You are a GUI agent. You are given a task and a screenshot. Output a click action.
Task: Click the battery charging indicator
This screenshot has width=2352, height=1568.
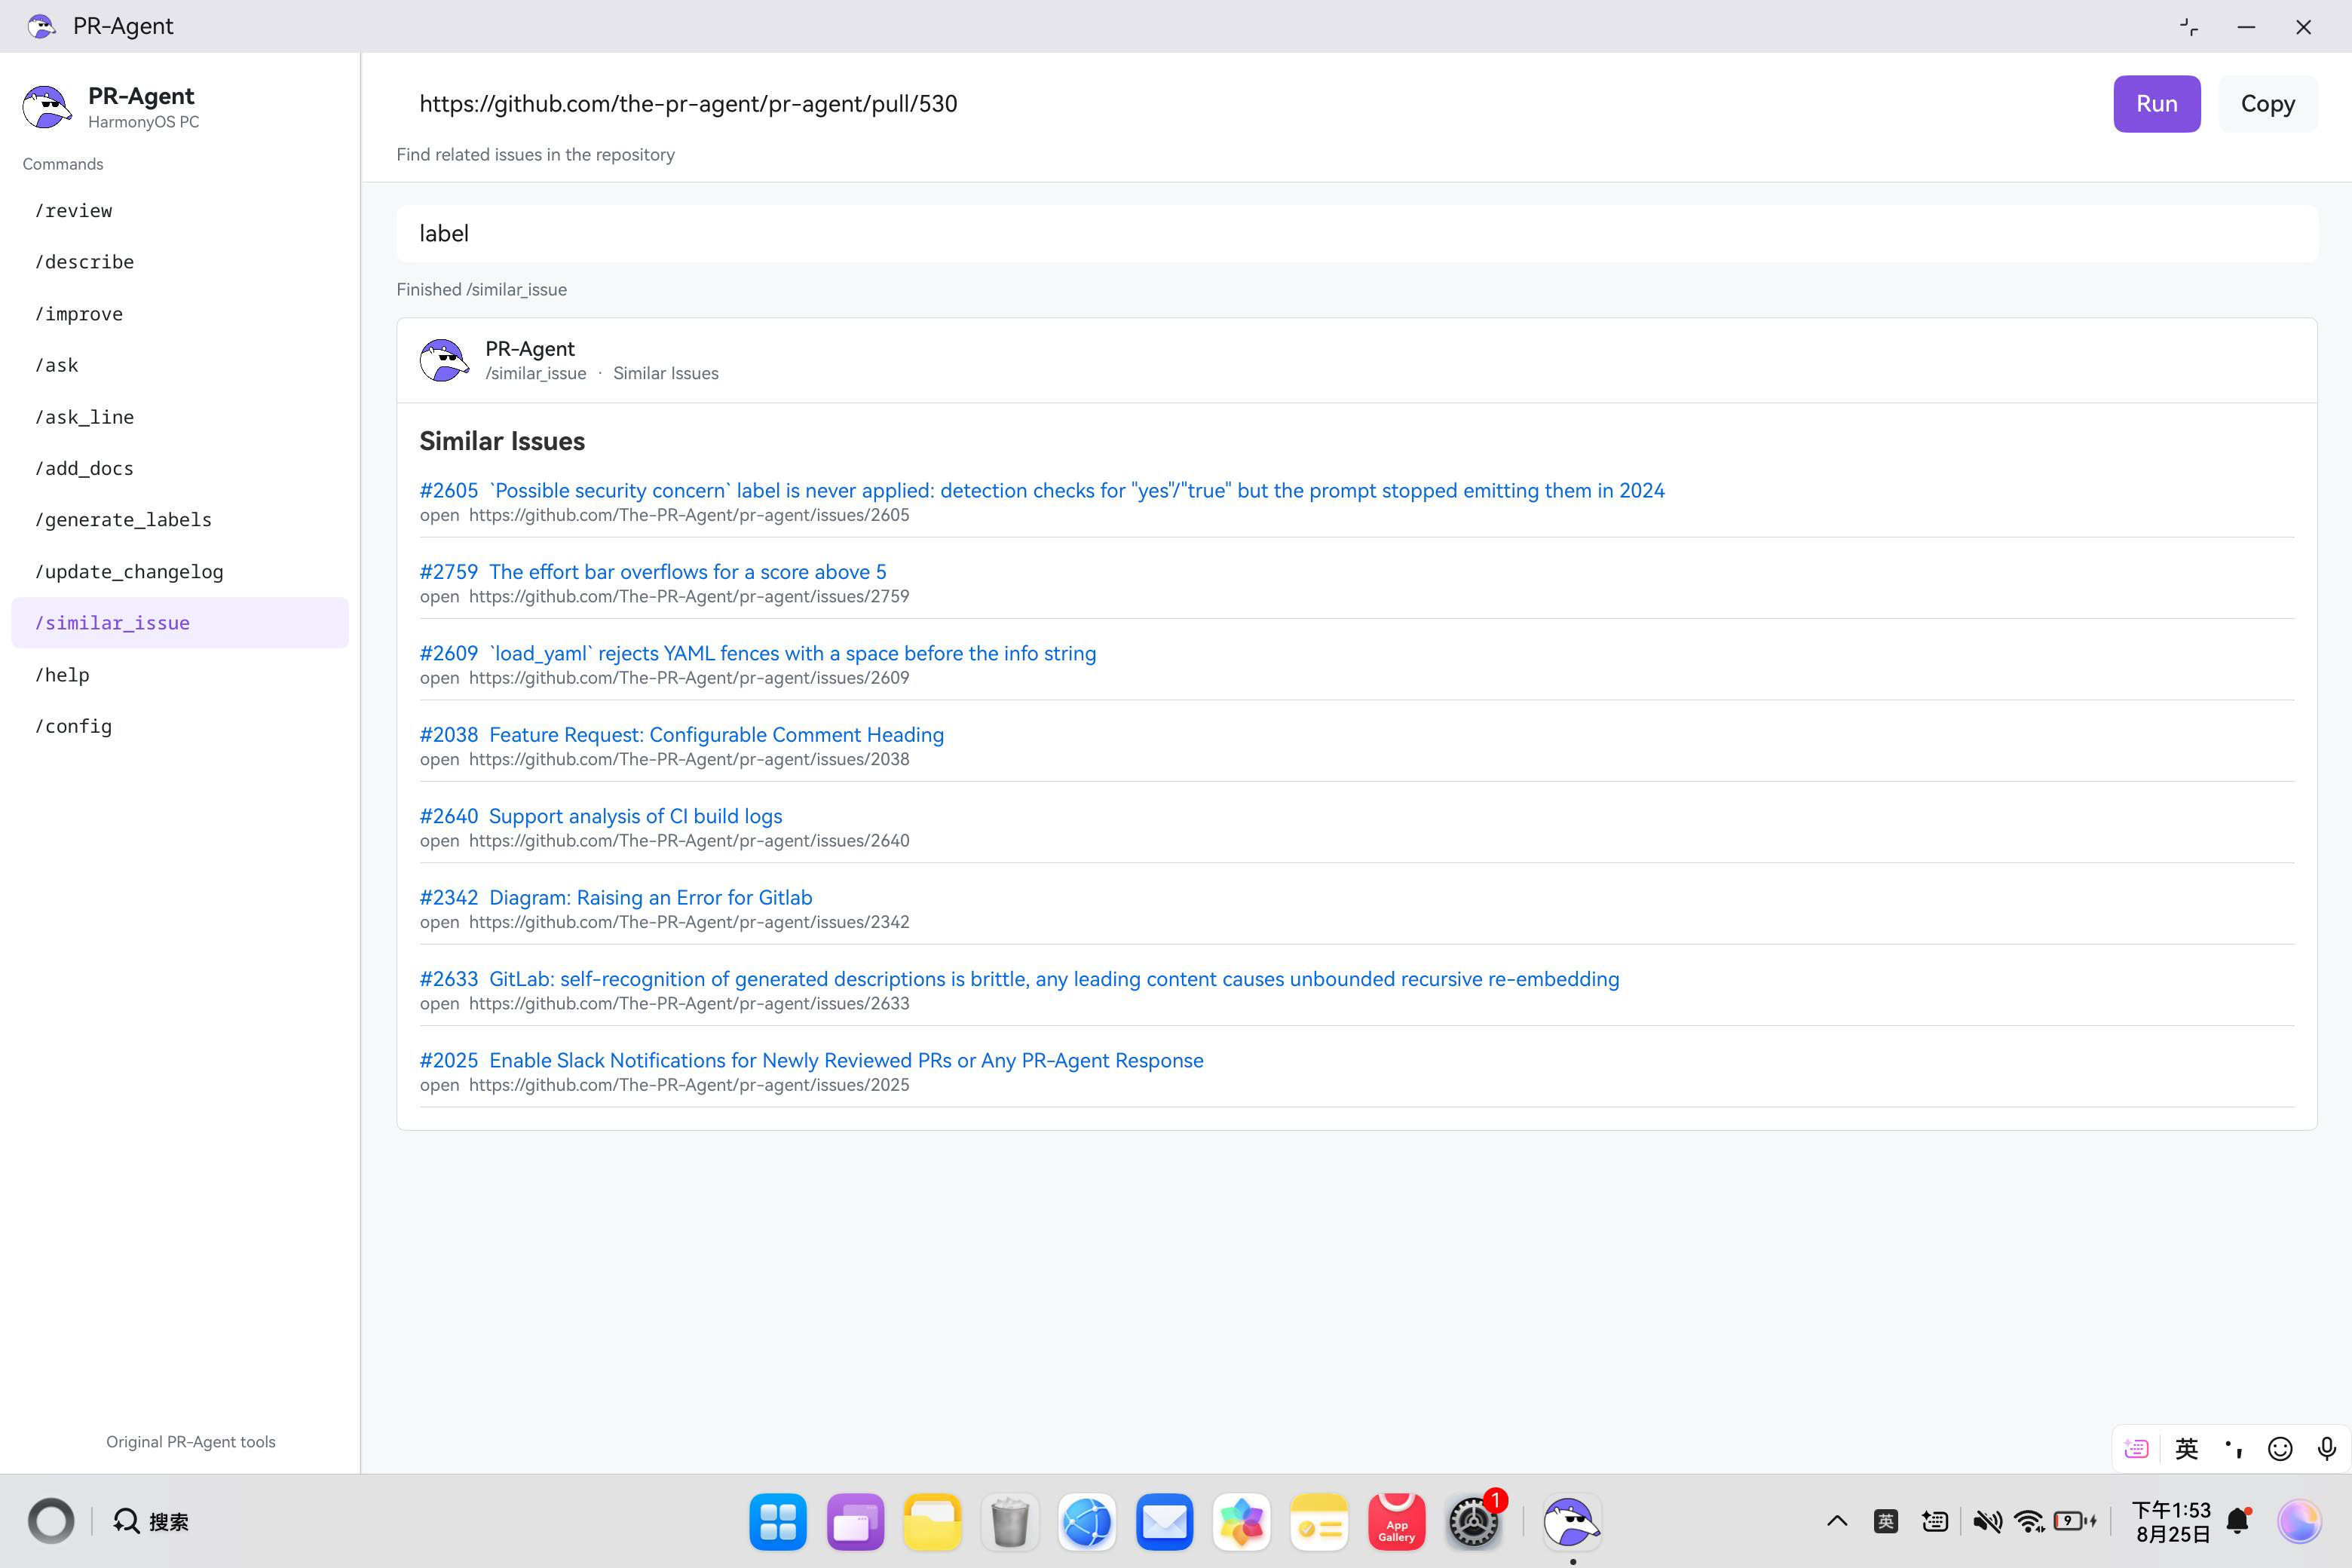2075,1521
